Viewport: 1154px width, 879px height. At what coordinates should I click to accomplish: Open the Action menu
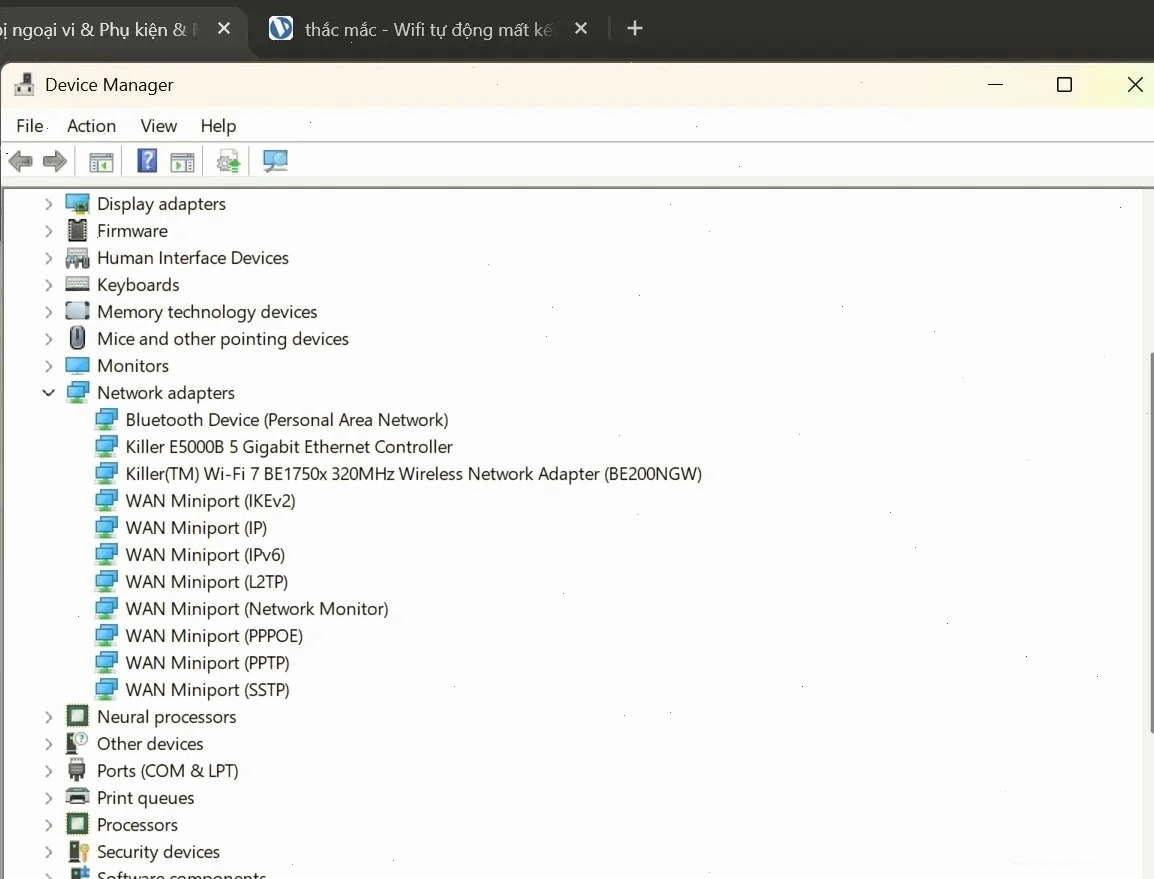(x=91, y=126)
